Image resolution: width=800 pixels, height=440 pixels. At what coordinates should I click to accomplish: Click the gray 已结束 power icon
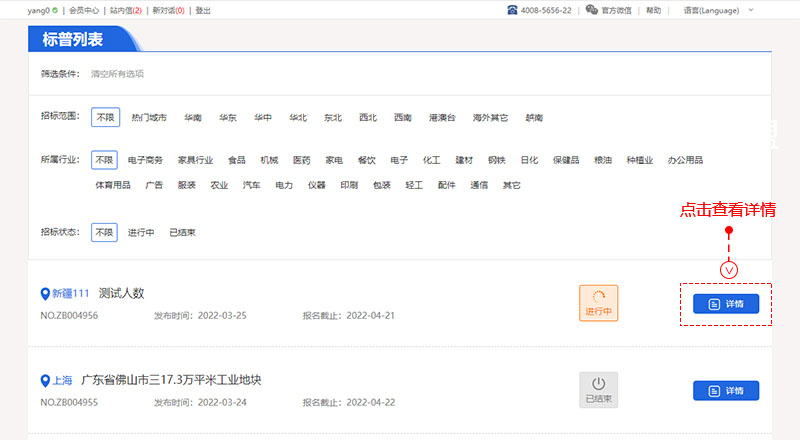598,384
